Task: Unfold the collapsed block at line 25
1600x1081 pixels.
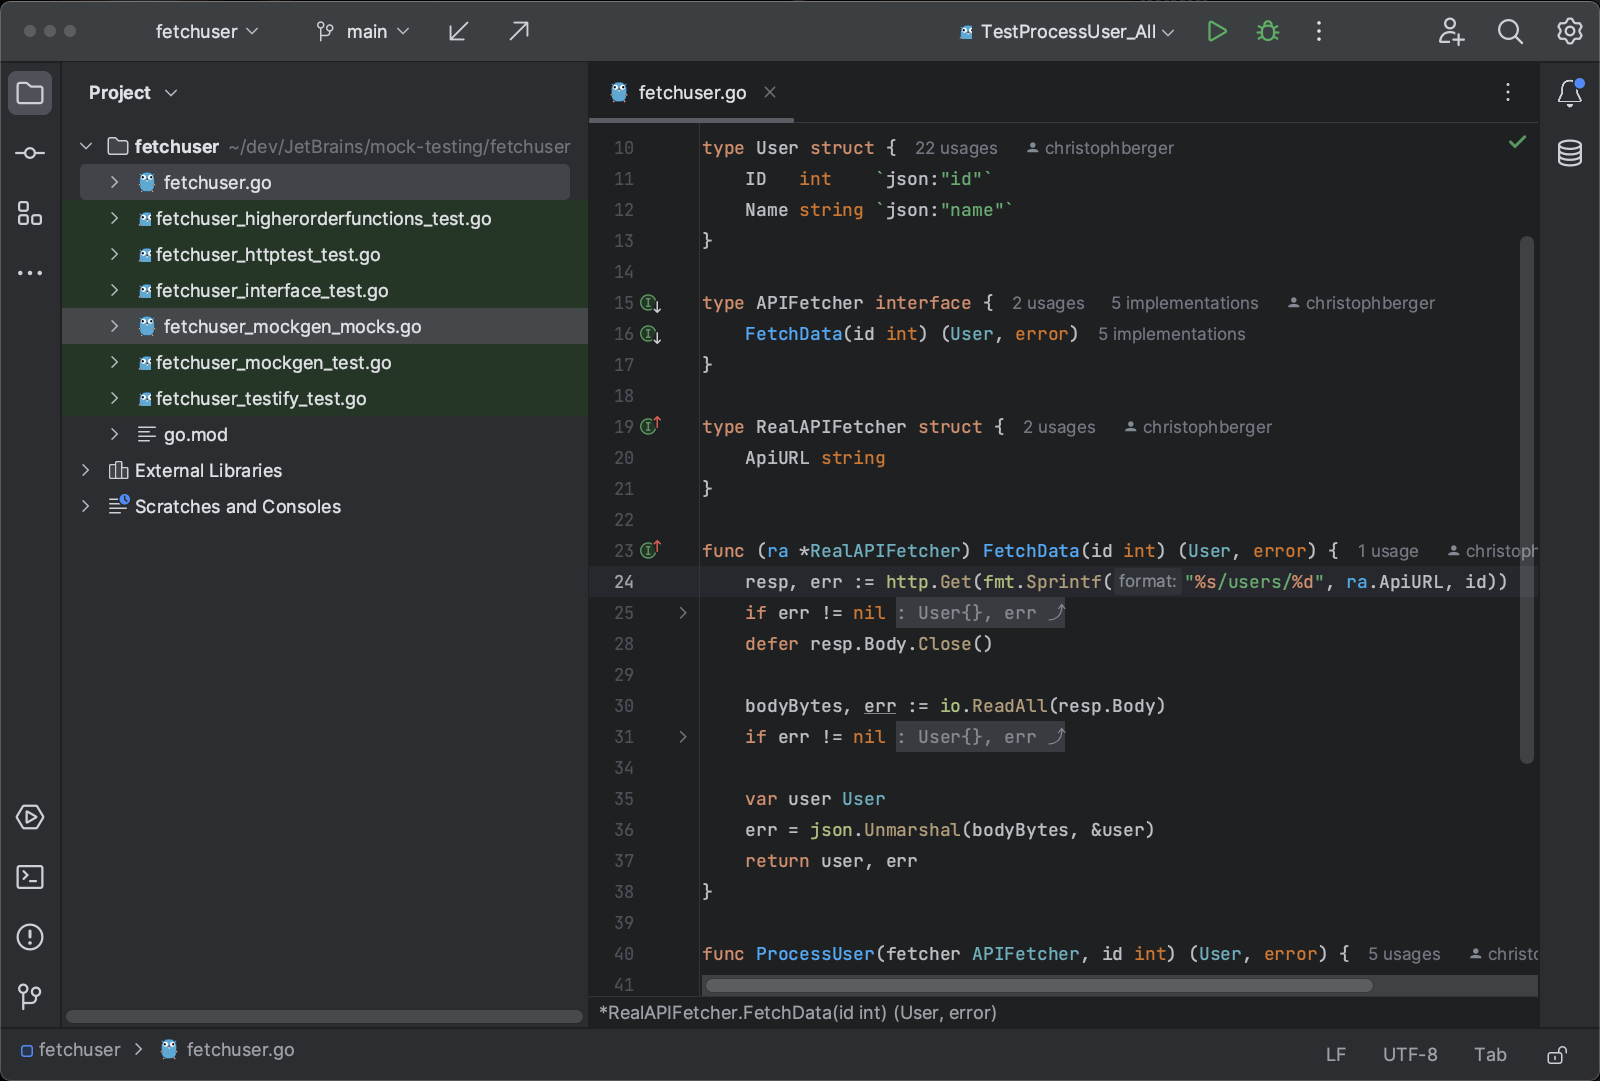Action: [683, 613]
